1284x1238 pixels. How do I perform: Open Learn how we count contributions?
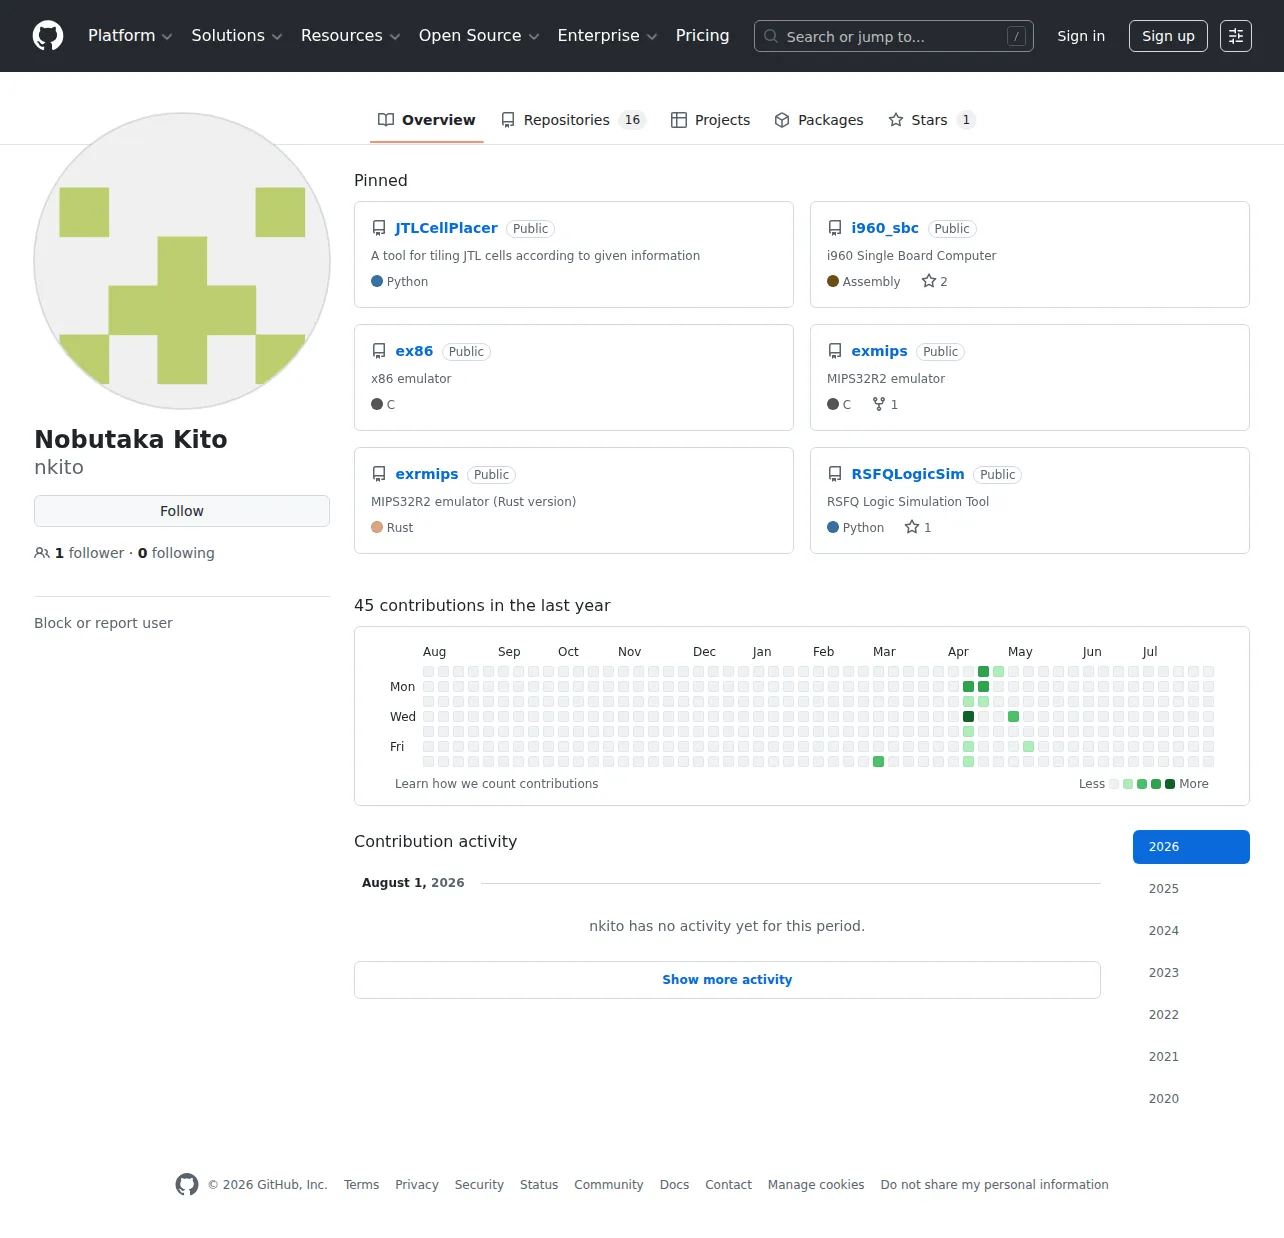[496, 784]
